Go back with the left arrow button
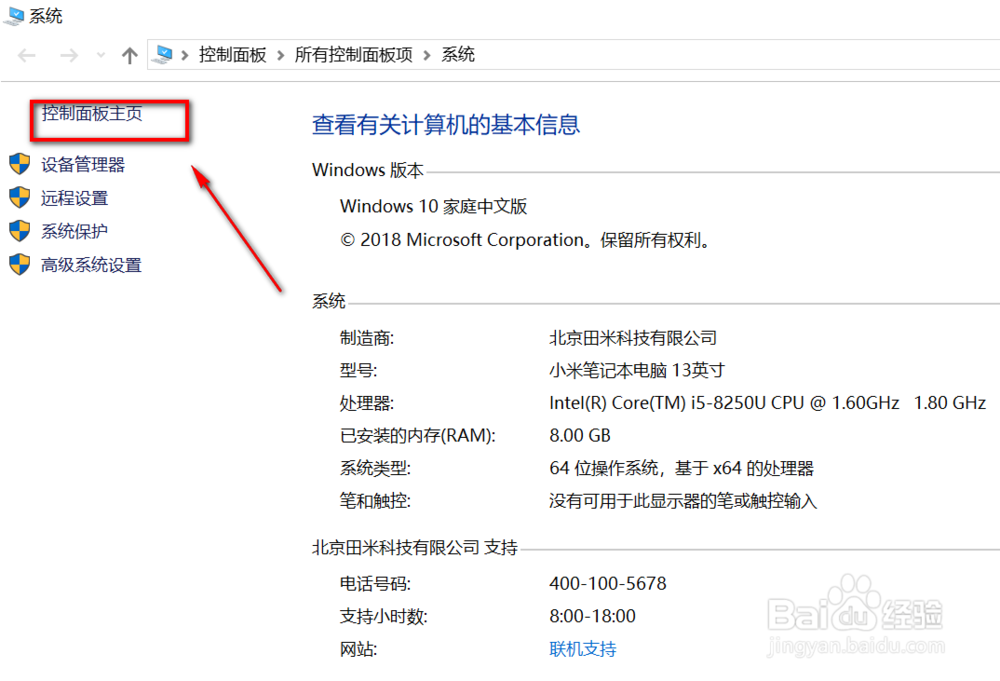1000x681 pixels. pos(27,55)
